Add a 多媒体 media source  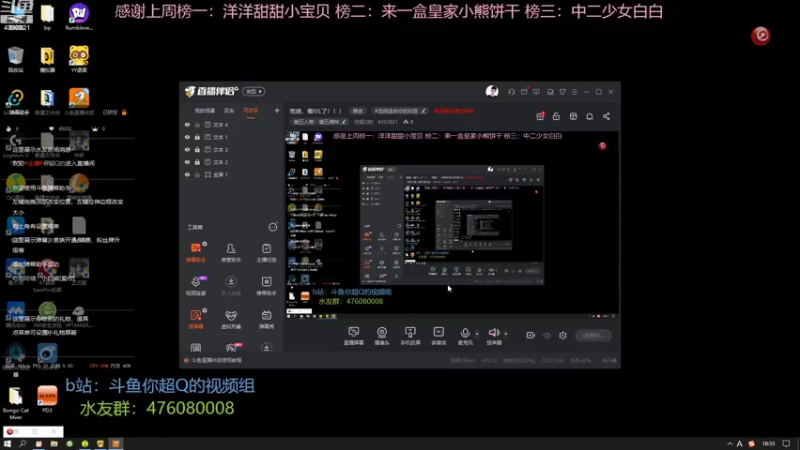coord(438,336)
